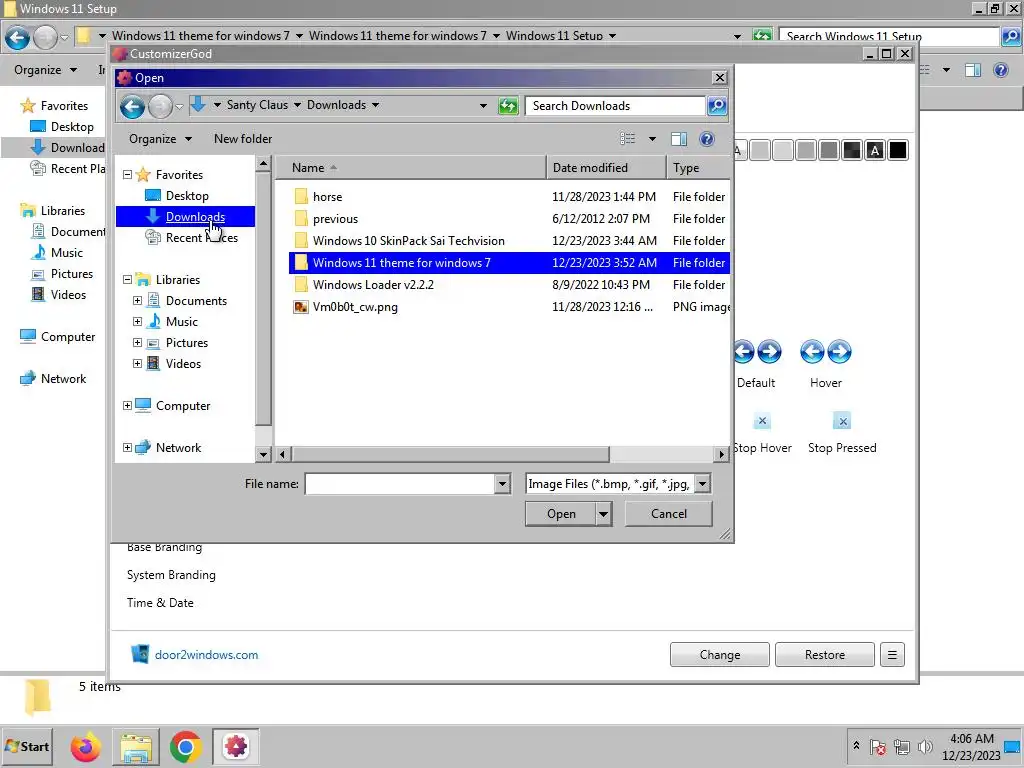Click New folder in the dialog toolbar
Image resolution: width=1024 pixels, height=768 pixels.
pyautogui.click(x=243, y=138)
